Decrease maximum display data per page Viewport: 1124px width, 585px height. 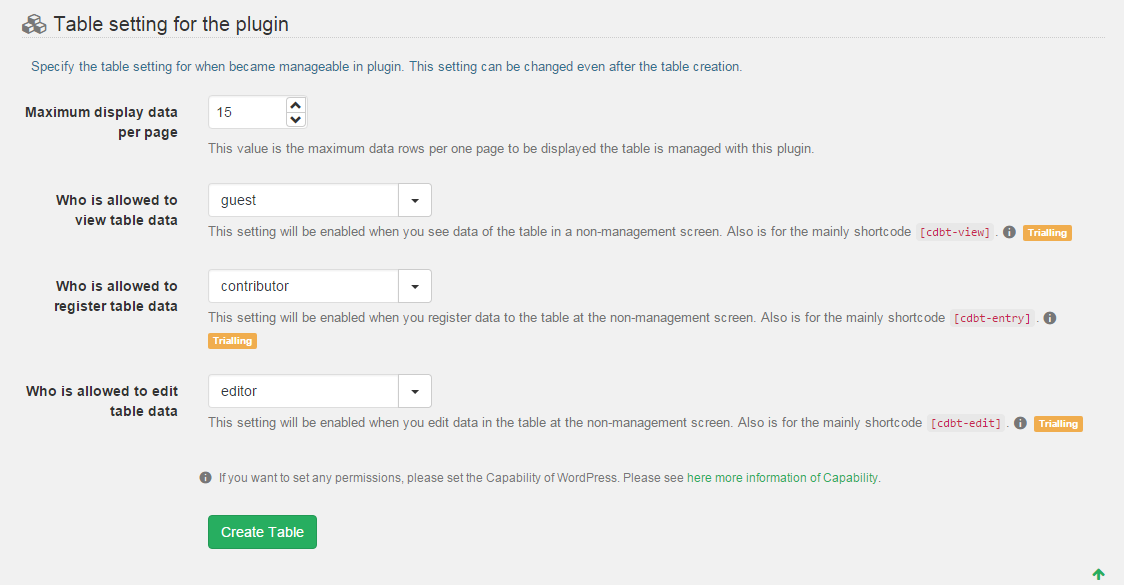(295, 120)
